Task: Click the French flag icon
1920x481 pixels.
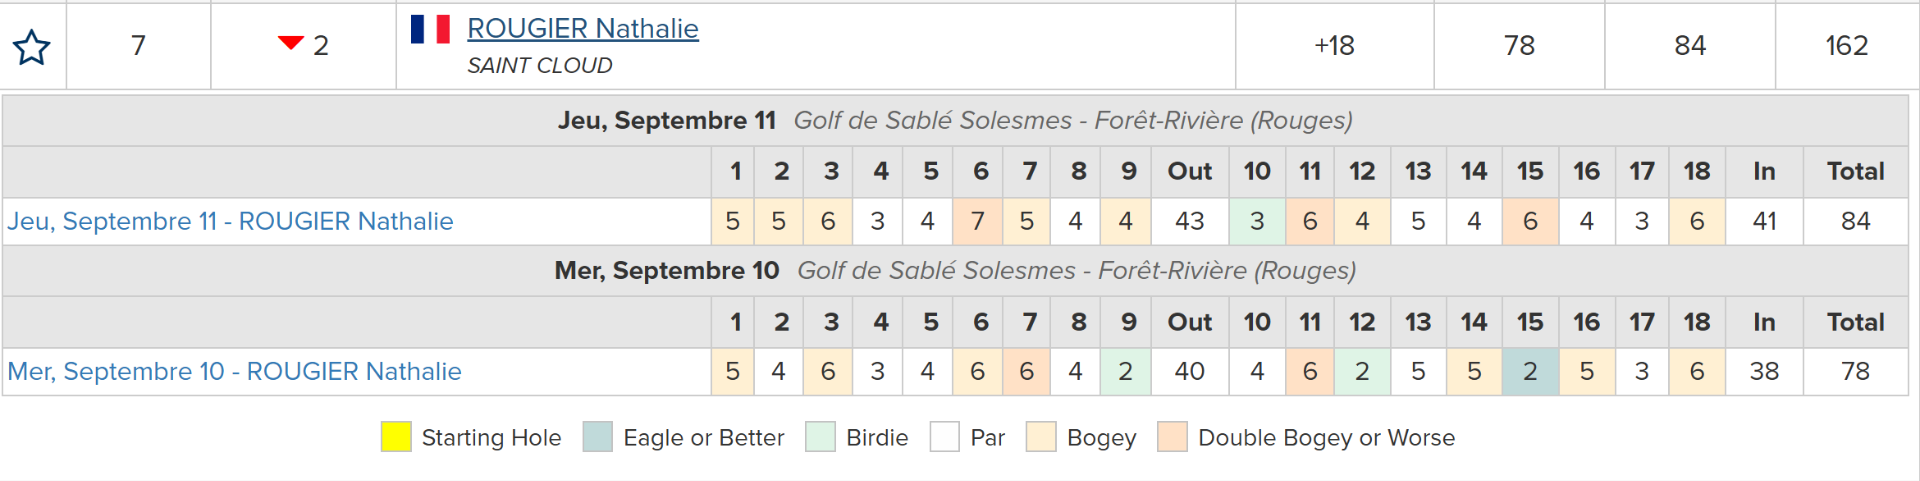Action: (x=430, y=29)
